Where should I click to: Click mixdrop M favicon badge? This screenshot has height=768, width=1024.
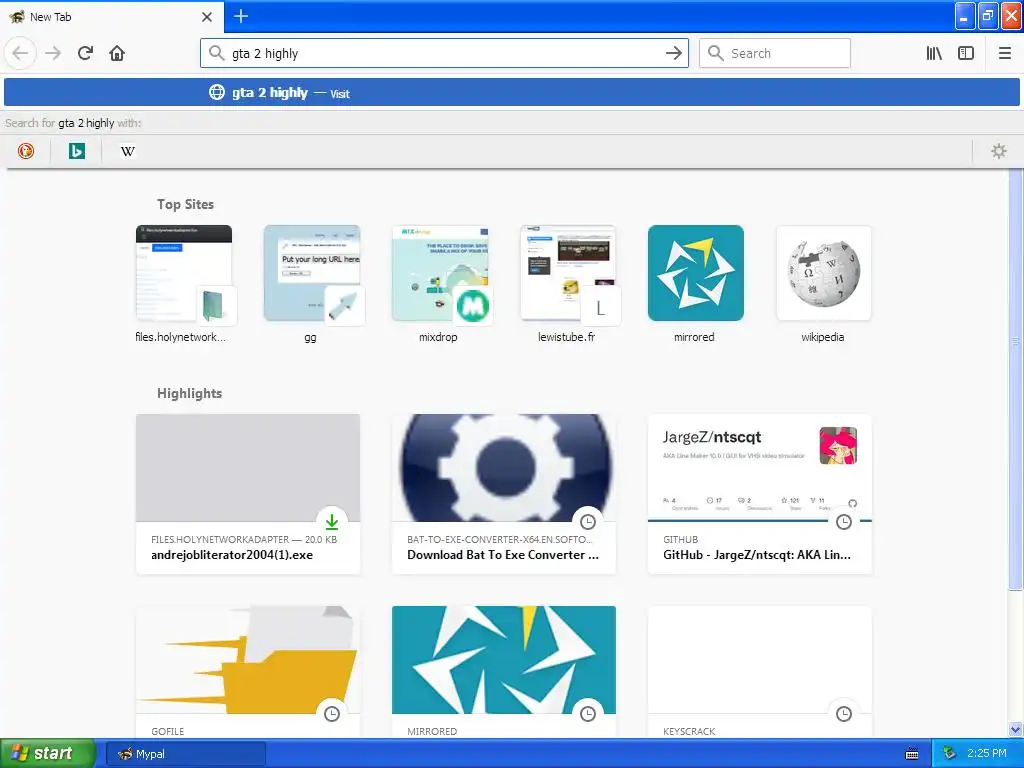pyautogui.click(x=473, y=305)
